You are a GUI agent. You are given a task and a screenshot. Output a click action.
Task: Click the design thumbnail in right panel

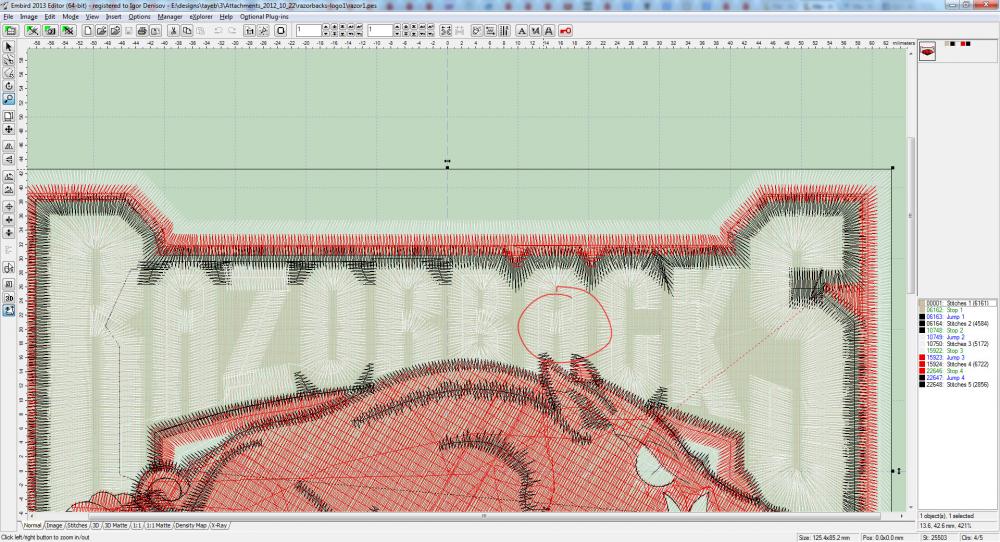coord(927,51)
